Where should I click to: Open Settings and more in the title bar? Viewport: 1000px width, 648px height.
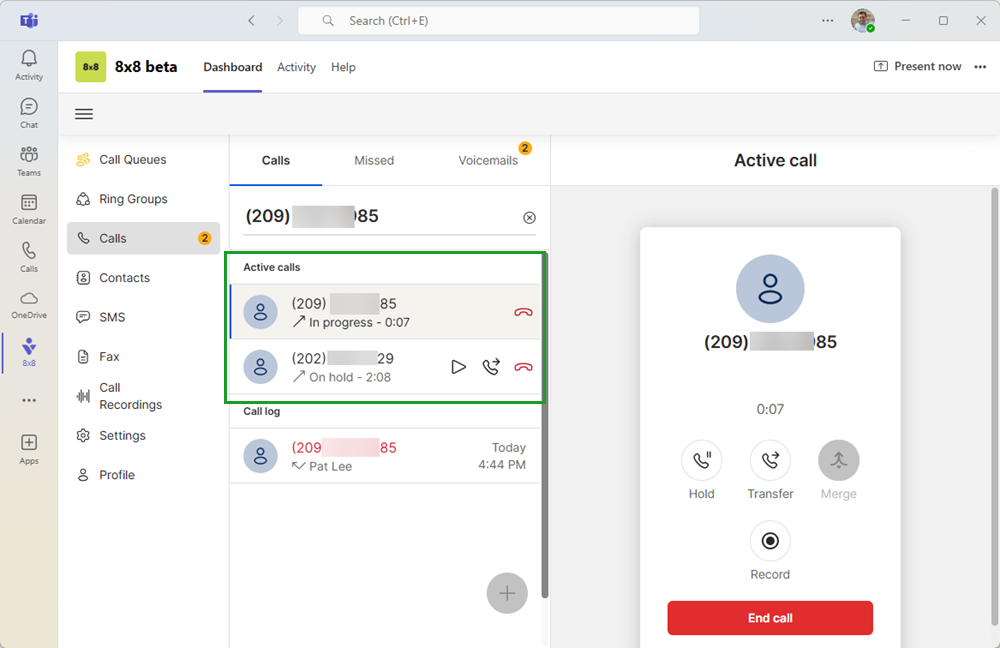point(827,20)
